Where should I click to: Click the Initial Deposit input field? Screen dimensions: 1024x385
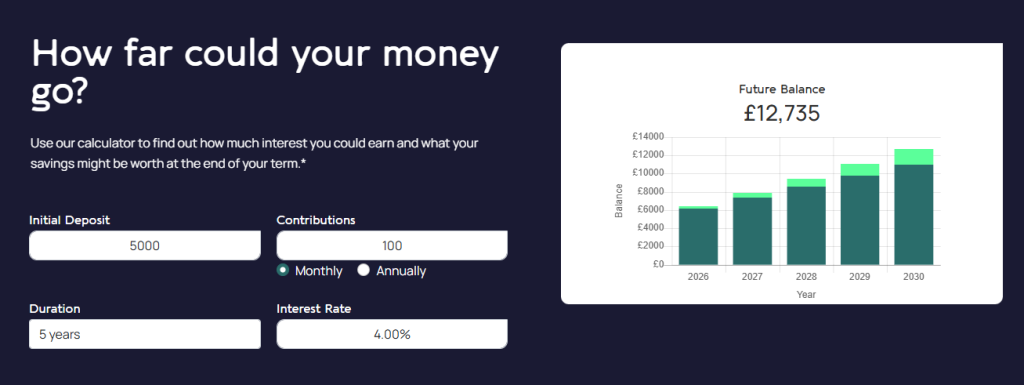tap(145, 245)
